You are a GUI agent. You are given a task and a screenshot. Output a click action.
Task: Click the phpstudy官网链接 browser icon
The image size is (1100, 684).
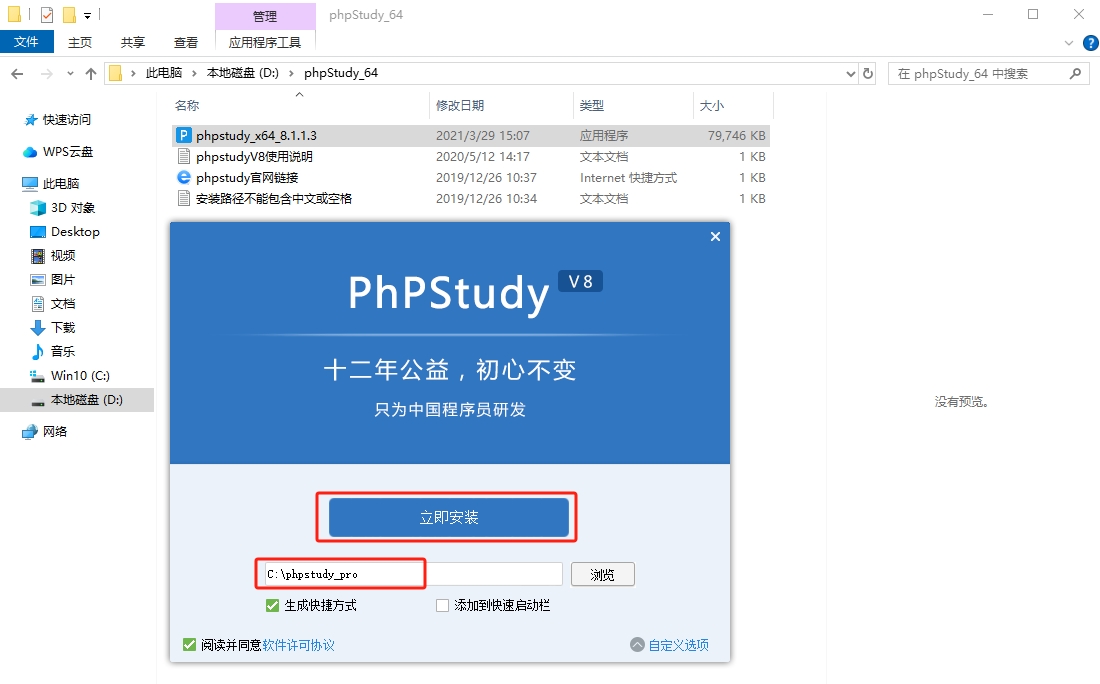point(184,177)
